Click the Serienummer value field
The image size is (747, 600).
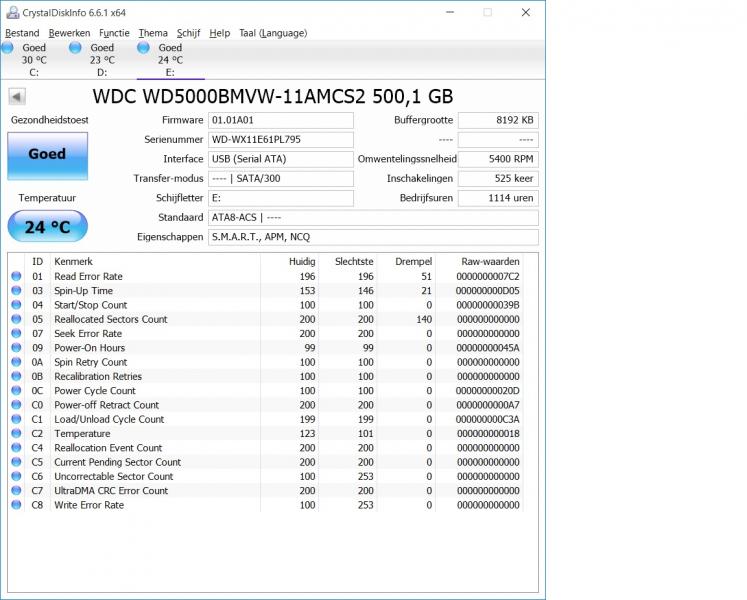(280, 140)
